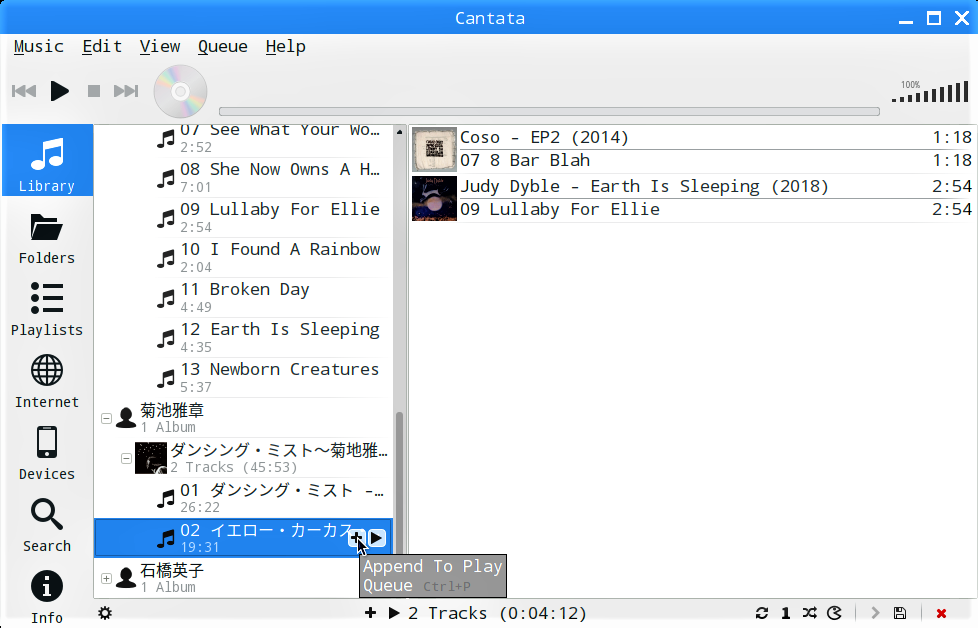Toggle repeat mode for the queue
978x628 pixels.
[x=762, y=613]
